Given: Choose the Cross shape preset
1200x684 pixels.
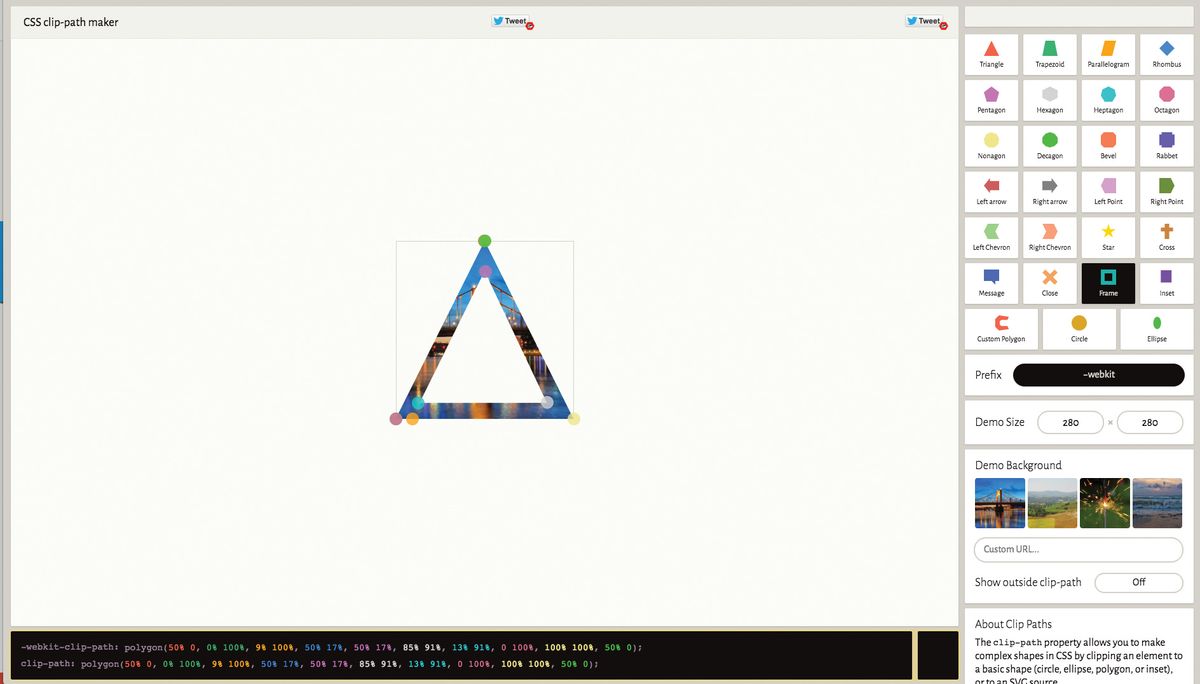Looking at the screenshot, I should [1166, 237].
